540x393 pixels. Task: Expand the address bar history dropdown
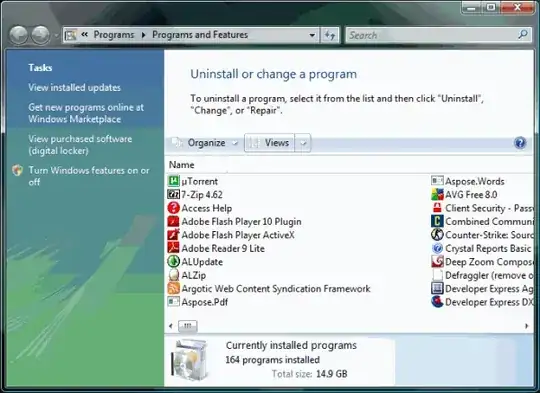pyautogui.click(x=312, y=35)
